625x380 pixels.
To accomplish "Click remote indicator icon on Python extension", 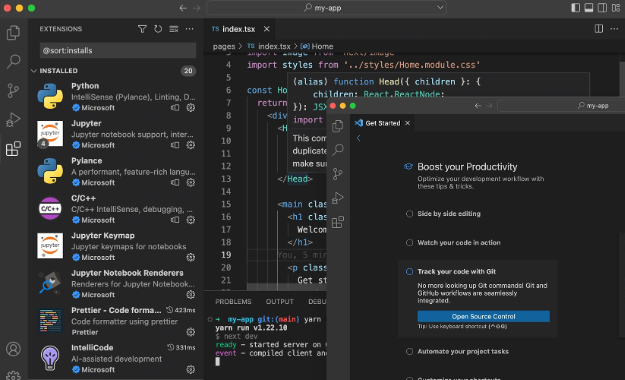I will click(x=175, y=108).
